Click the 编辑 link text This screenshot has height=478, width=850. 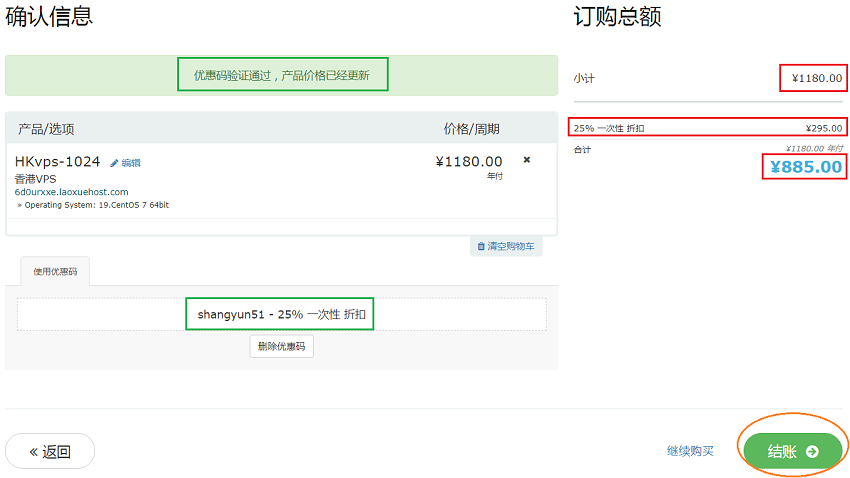click(131, 163)
